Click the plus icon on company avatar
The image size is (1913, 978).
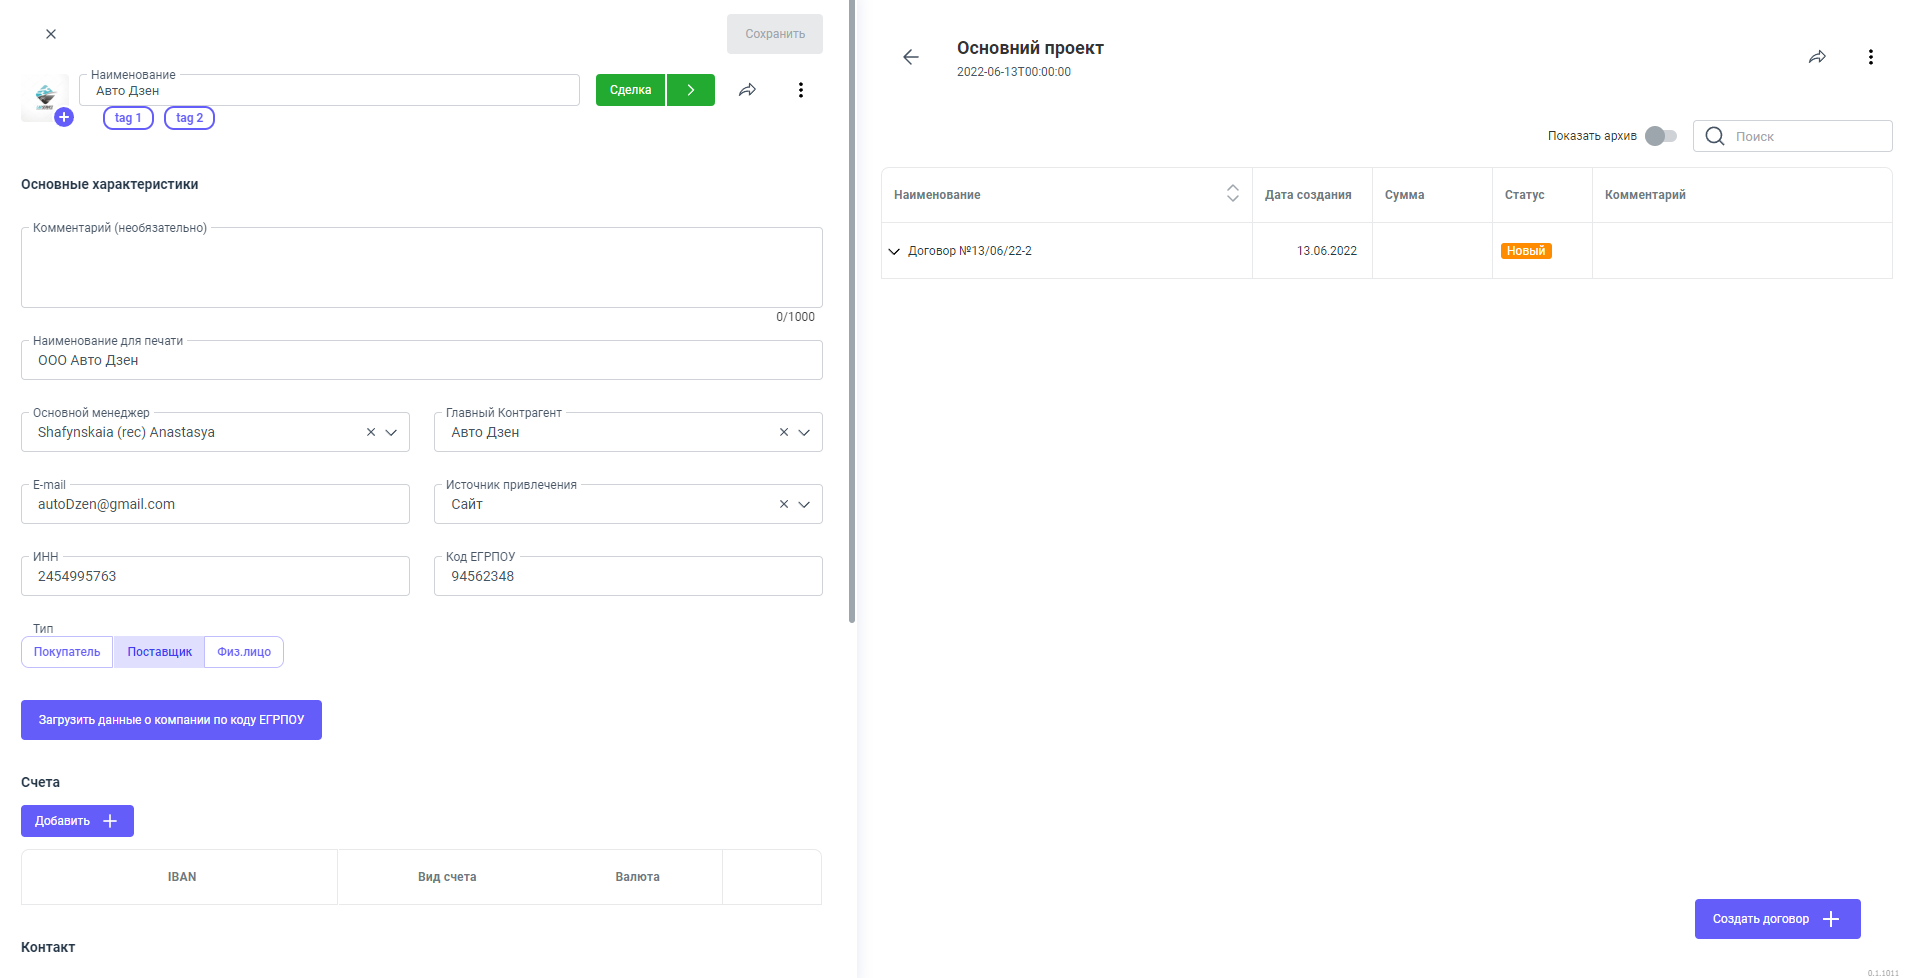click(64, 117)
